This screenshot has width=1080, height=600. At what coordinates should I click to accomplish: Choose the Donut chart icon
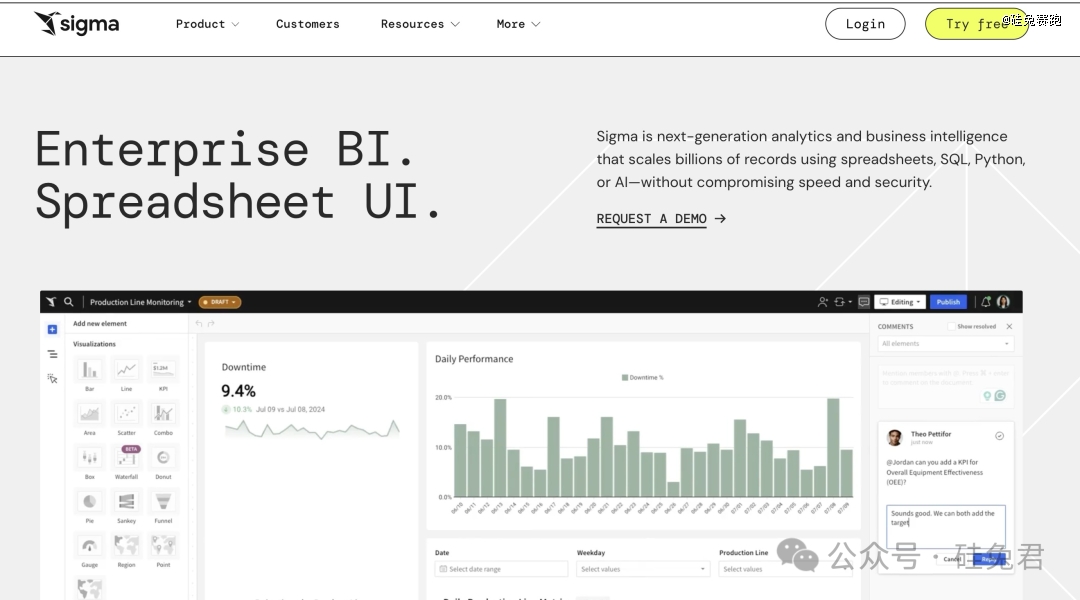click(163, 458)
